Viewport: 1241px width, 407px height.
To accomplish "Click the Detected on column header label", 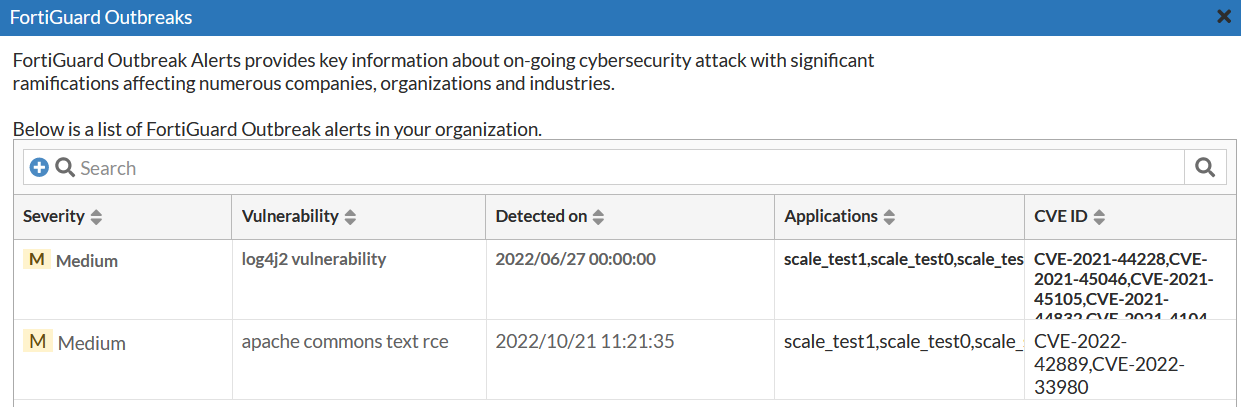I will click(x=541, y=217).
